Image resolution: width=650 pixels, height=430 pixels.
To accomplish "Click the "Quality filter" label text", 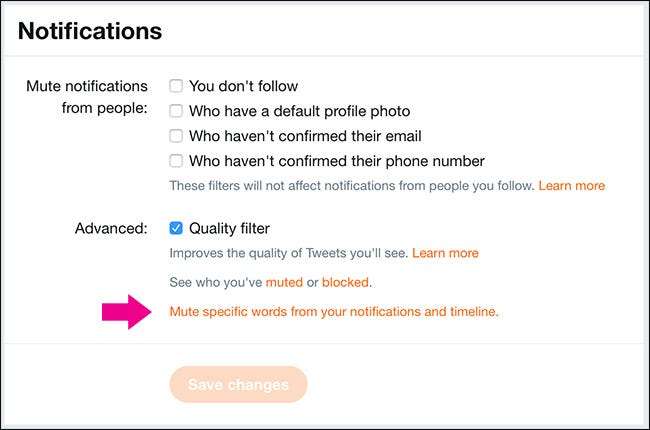I will (229, 228).
